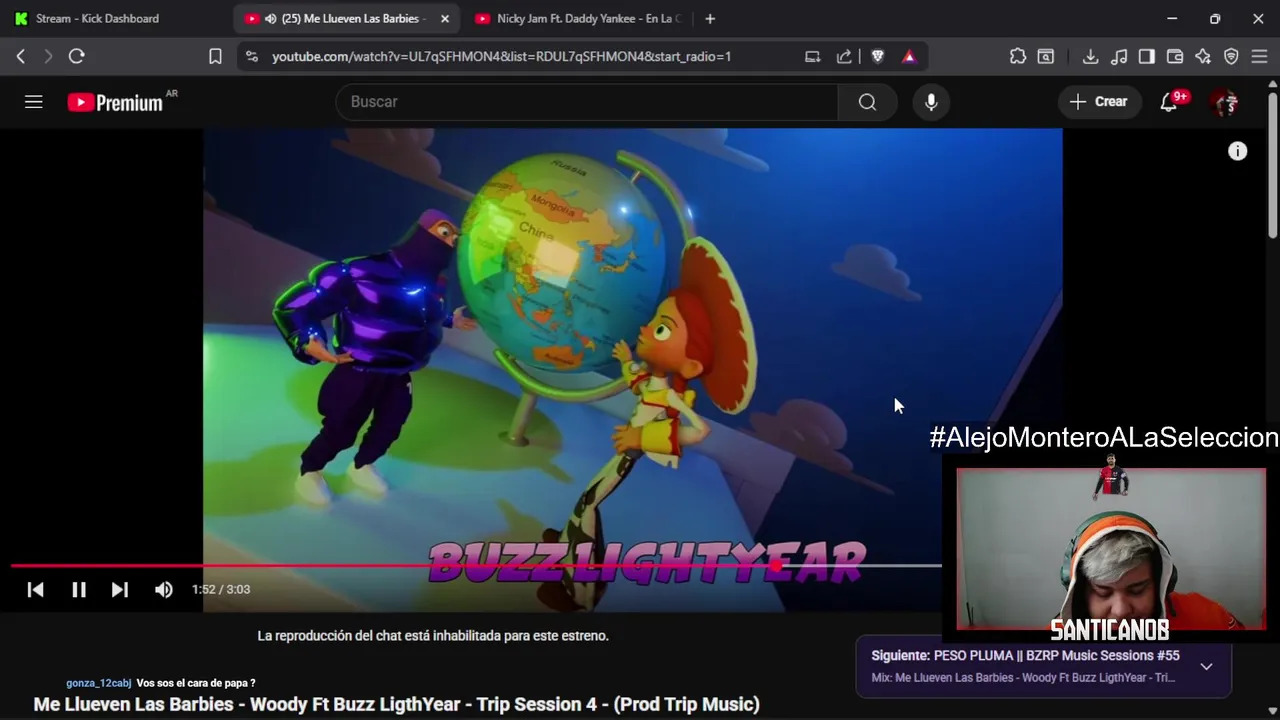
Task: Go back in browser history
Action: point(21,57)
